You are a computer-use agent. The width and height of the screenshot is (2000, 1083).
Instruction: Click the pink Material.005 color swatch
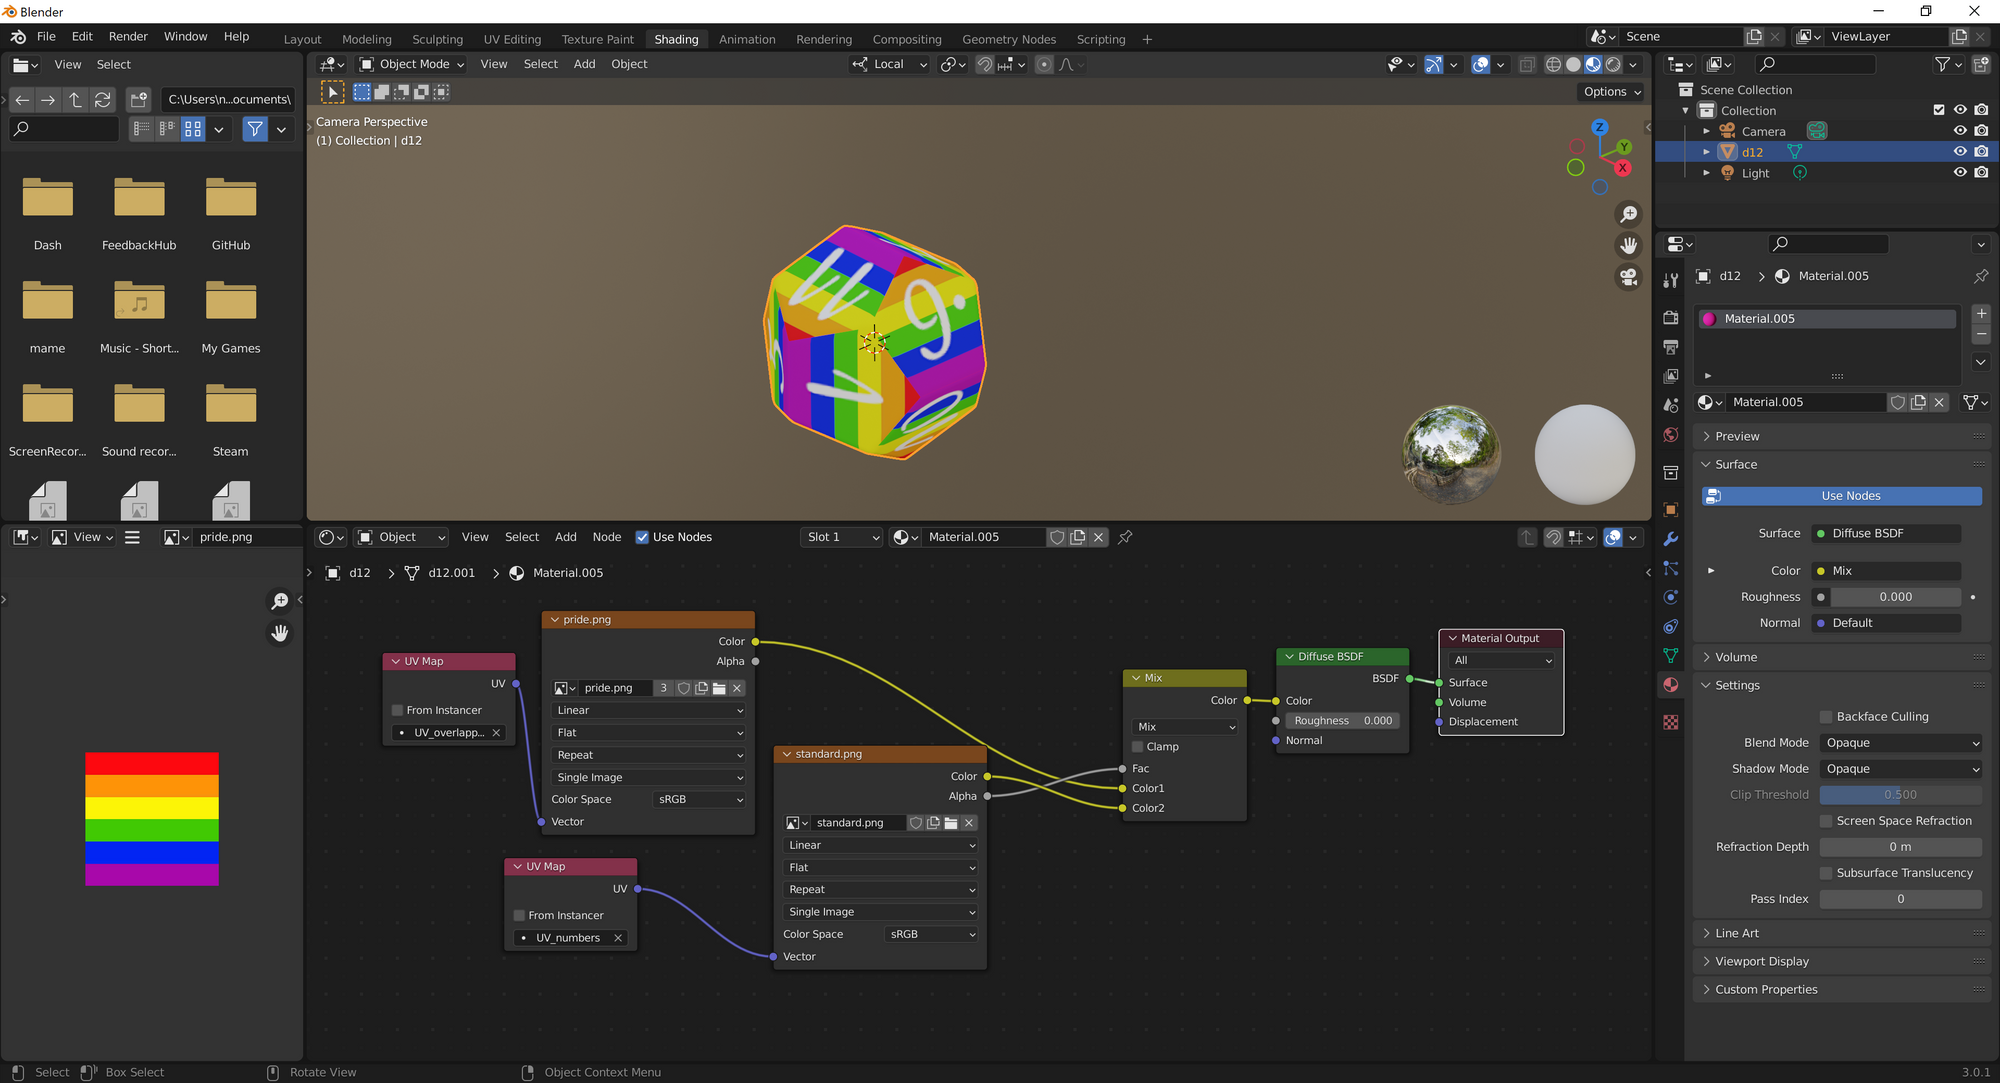(1710, 318)
